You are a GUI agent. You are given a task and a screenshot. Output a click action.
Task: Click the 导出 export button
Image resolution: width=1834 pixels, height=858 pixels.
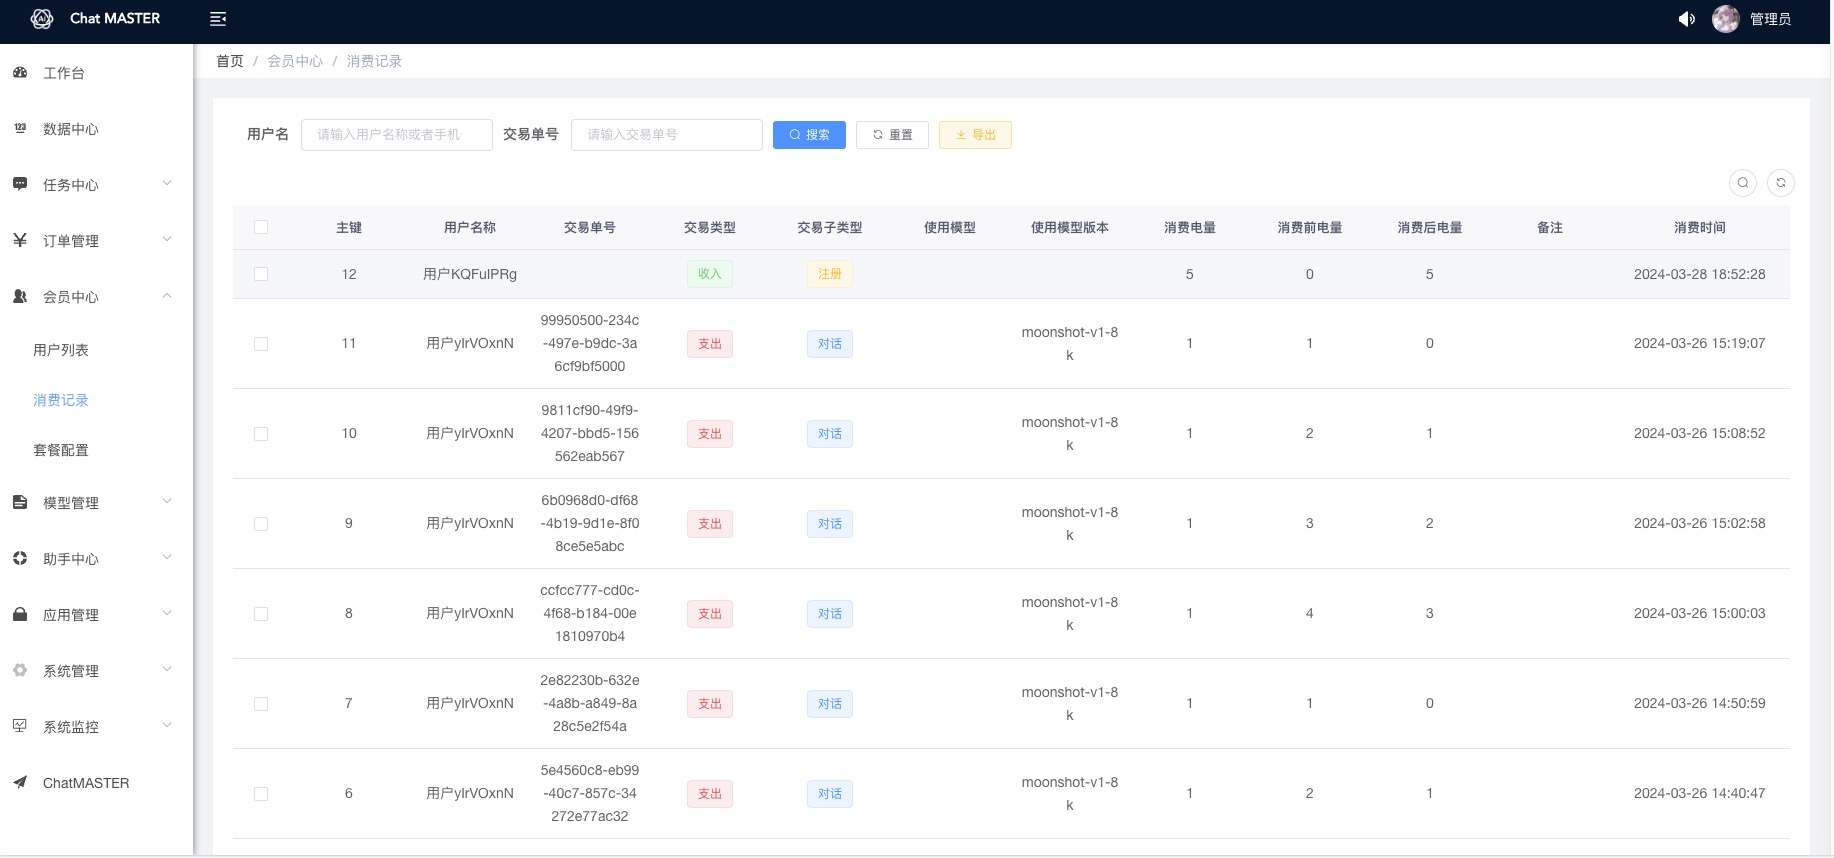click(x=975, y=135)
